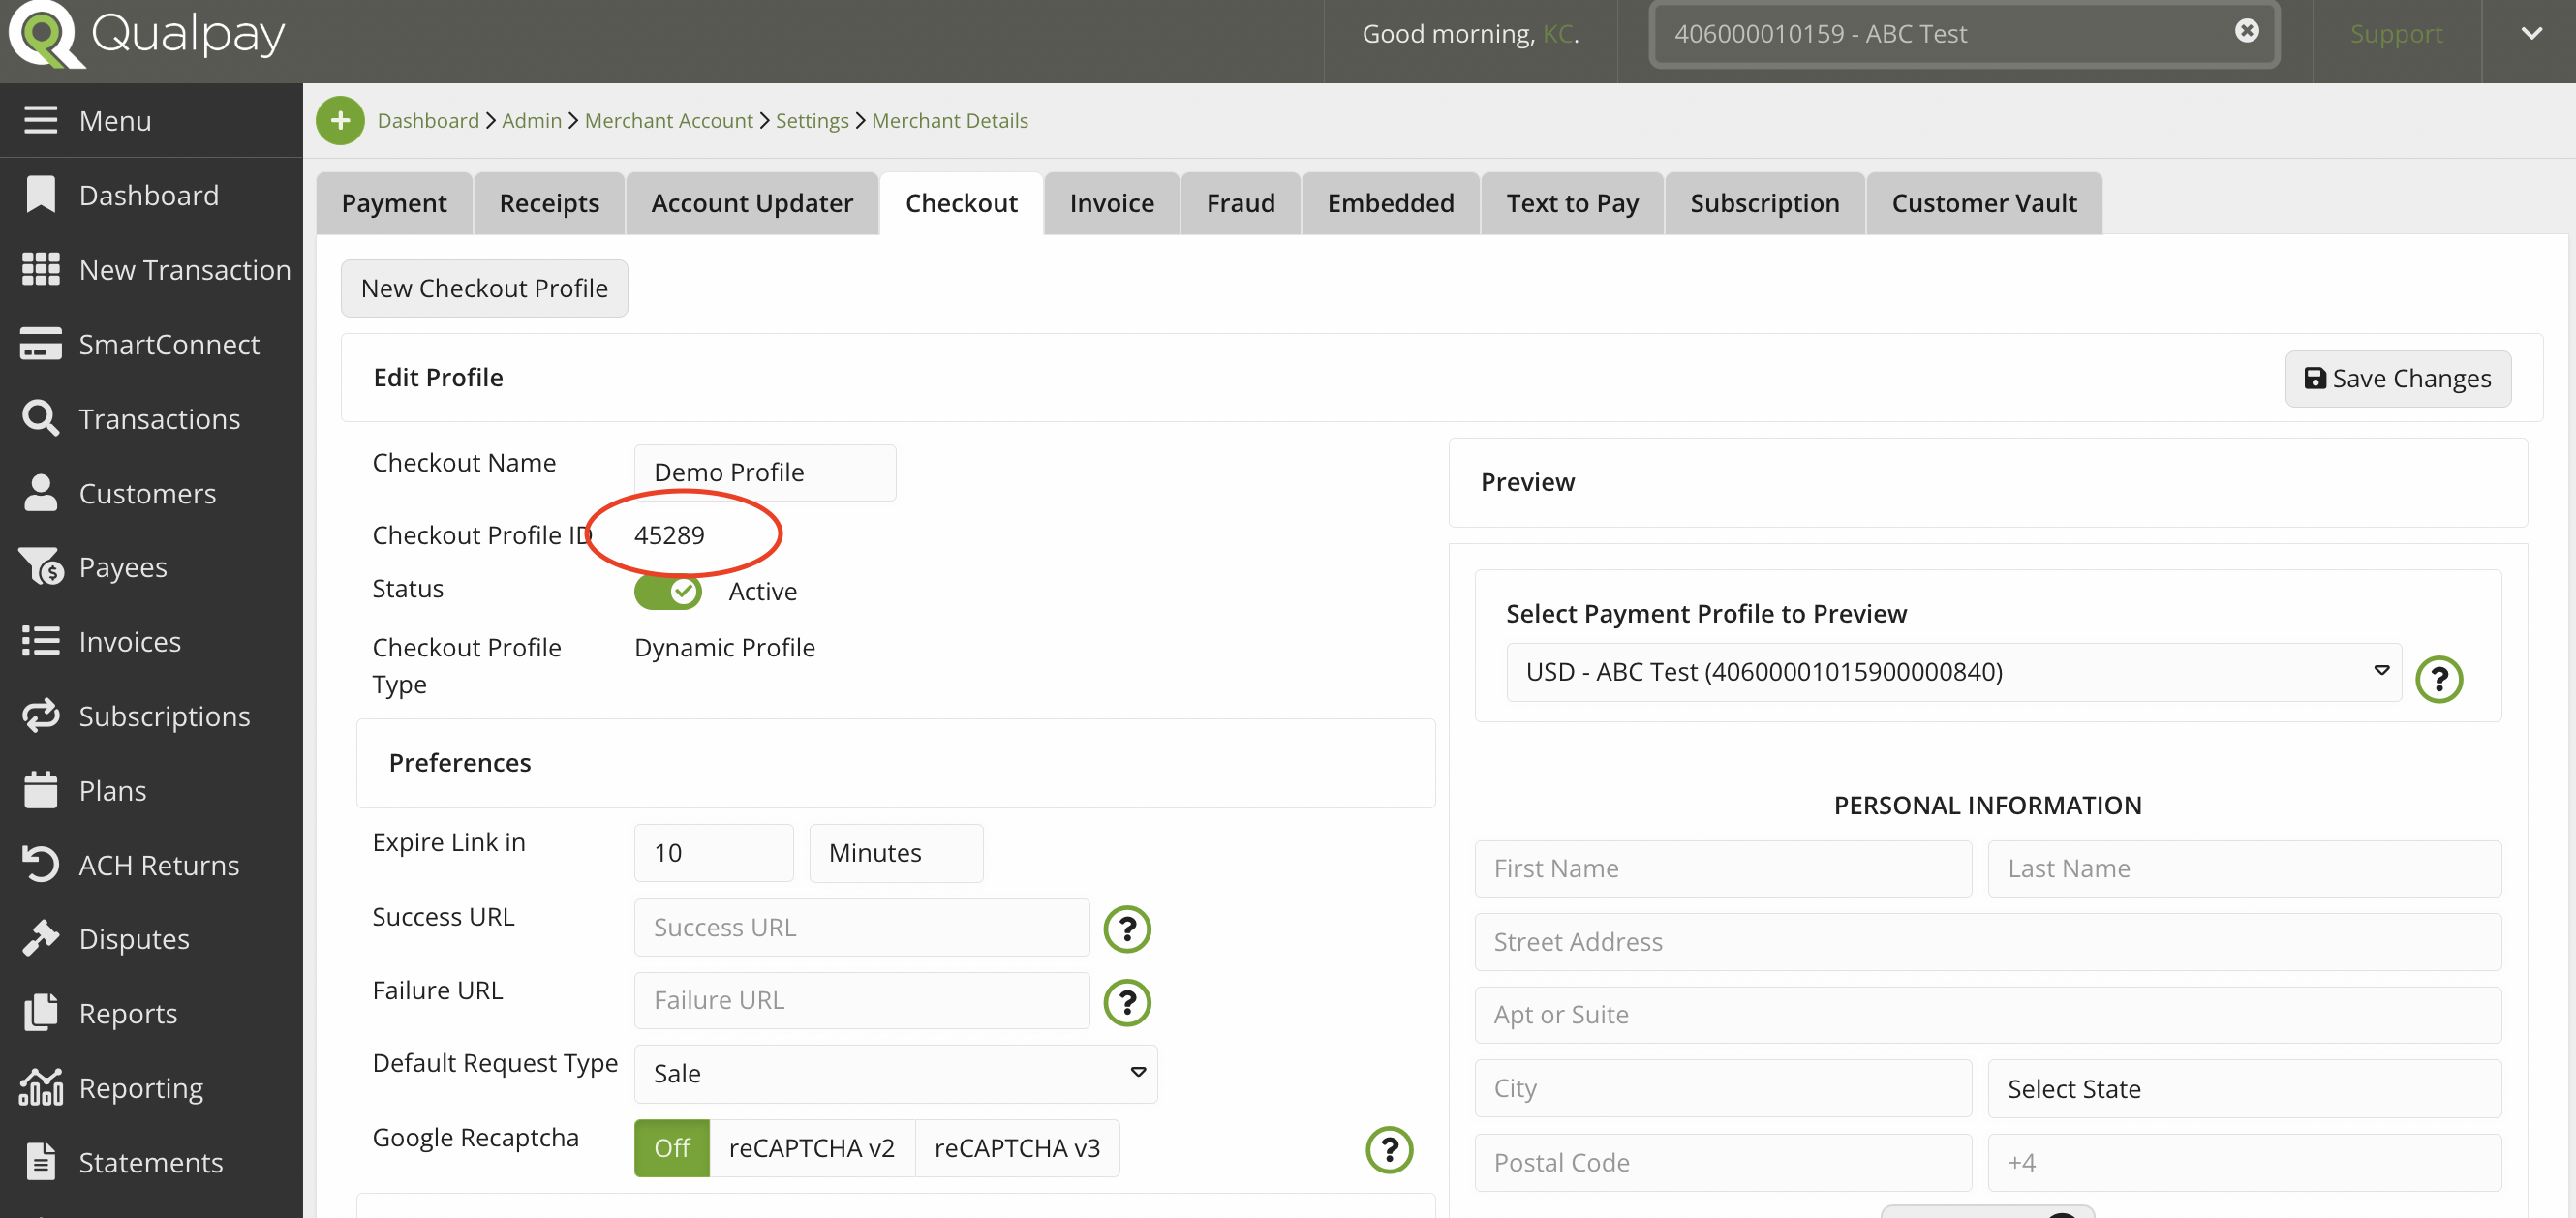Open Disputes in the sidebar

pyautogui.click(x=134, y=938)
